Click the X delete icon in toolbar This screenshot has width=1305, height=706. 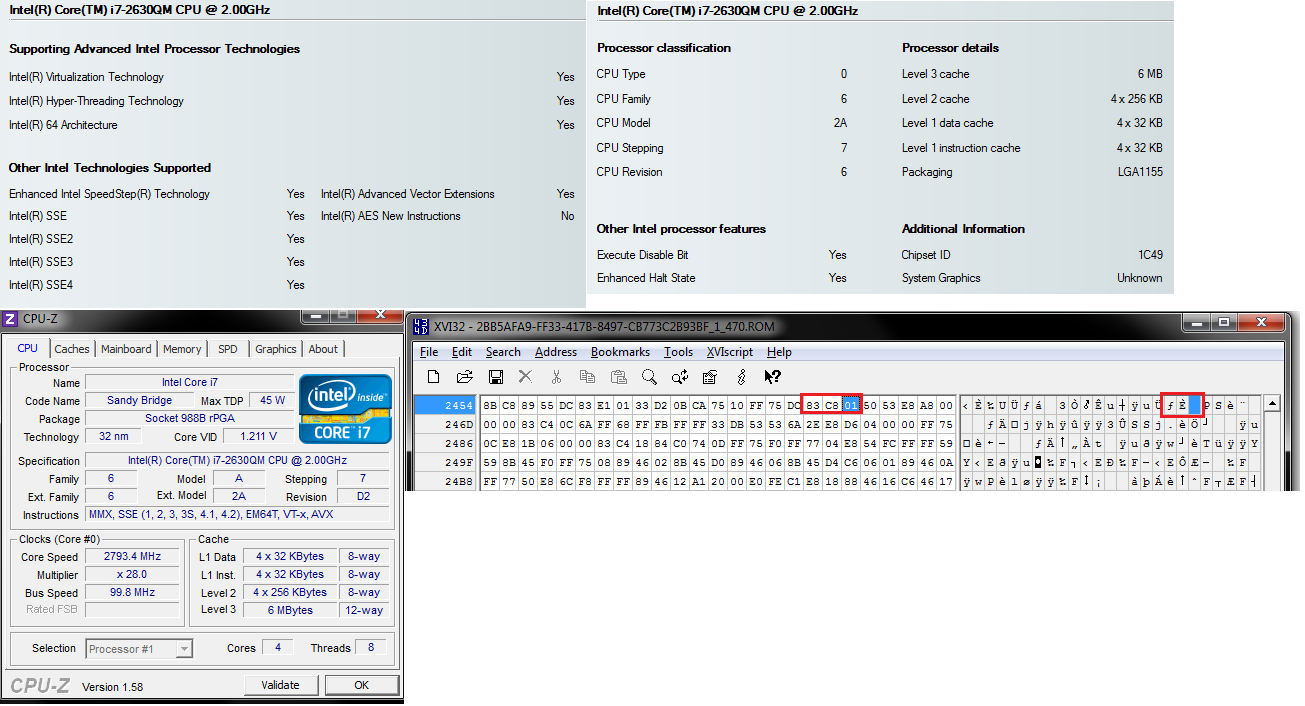pyautogui.click(x=525, y=377)
